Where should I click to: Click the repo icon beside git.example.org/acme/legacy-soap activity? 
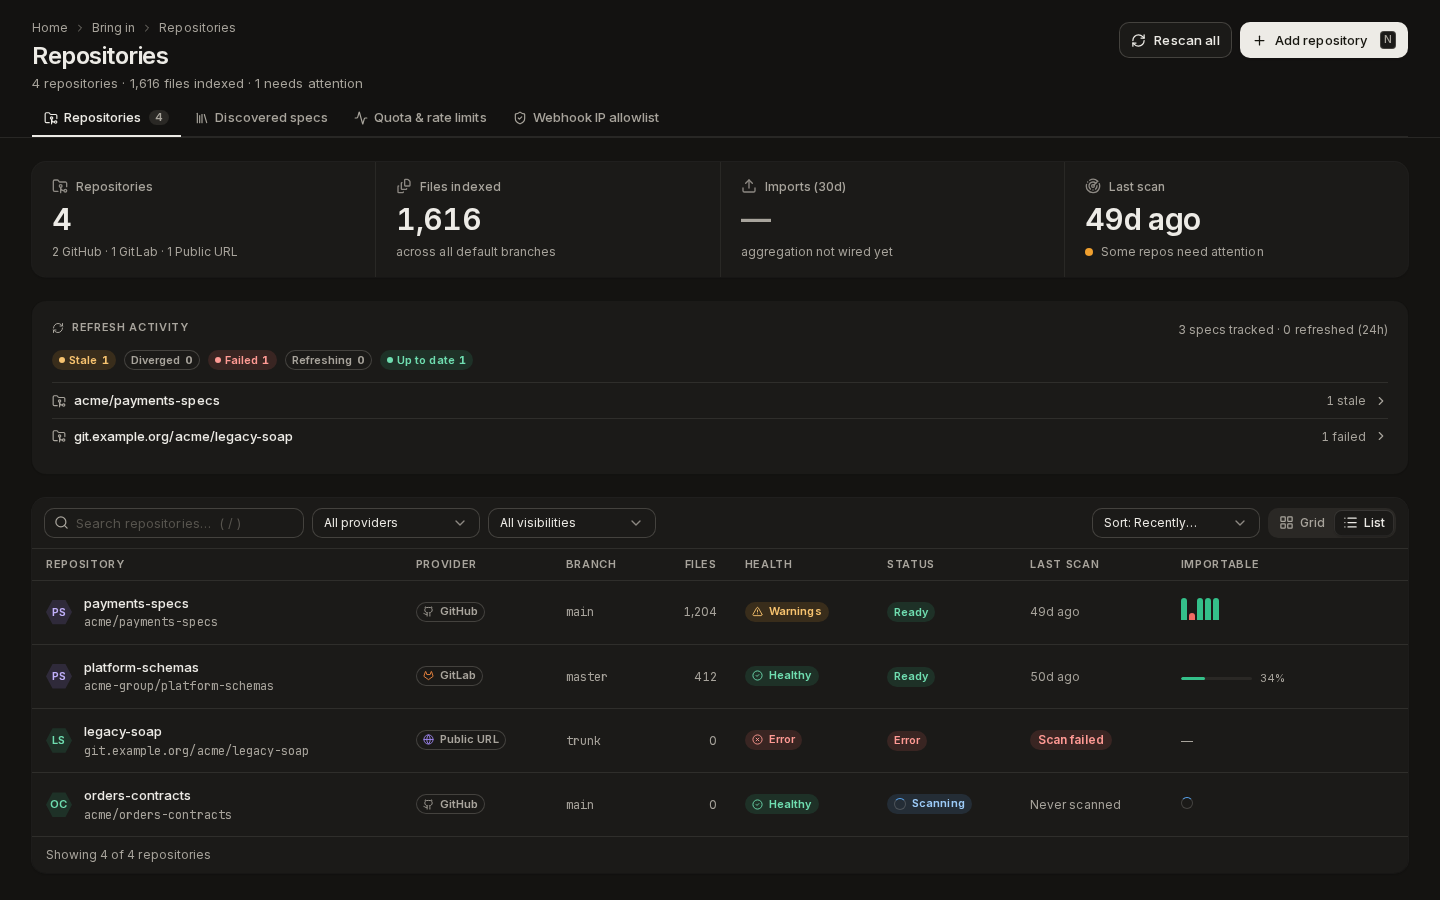tap(59, 437)
